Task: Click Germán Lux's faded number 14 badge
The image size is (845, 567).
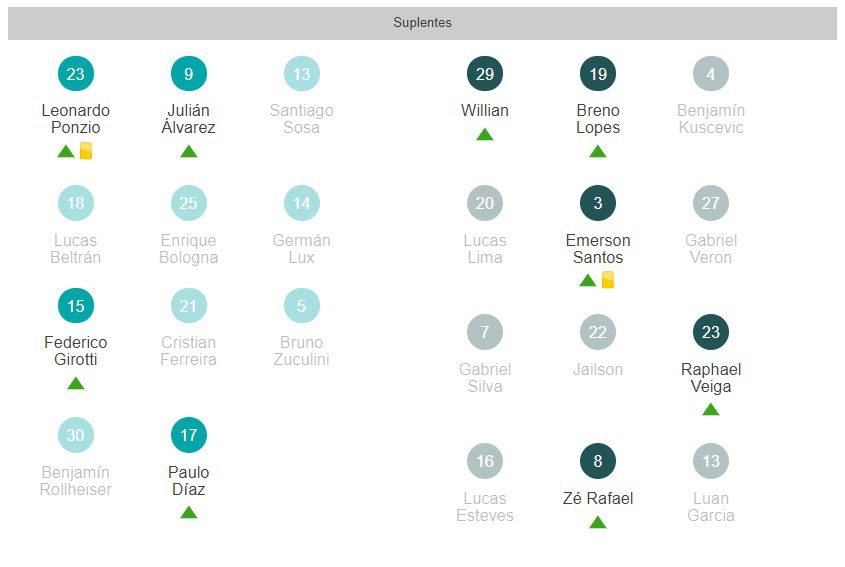Action: (302, 203)
